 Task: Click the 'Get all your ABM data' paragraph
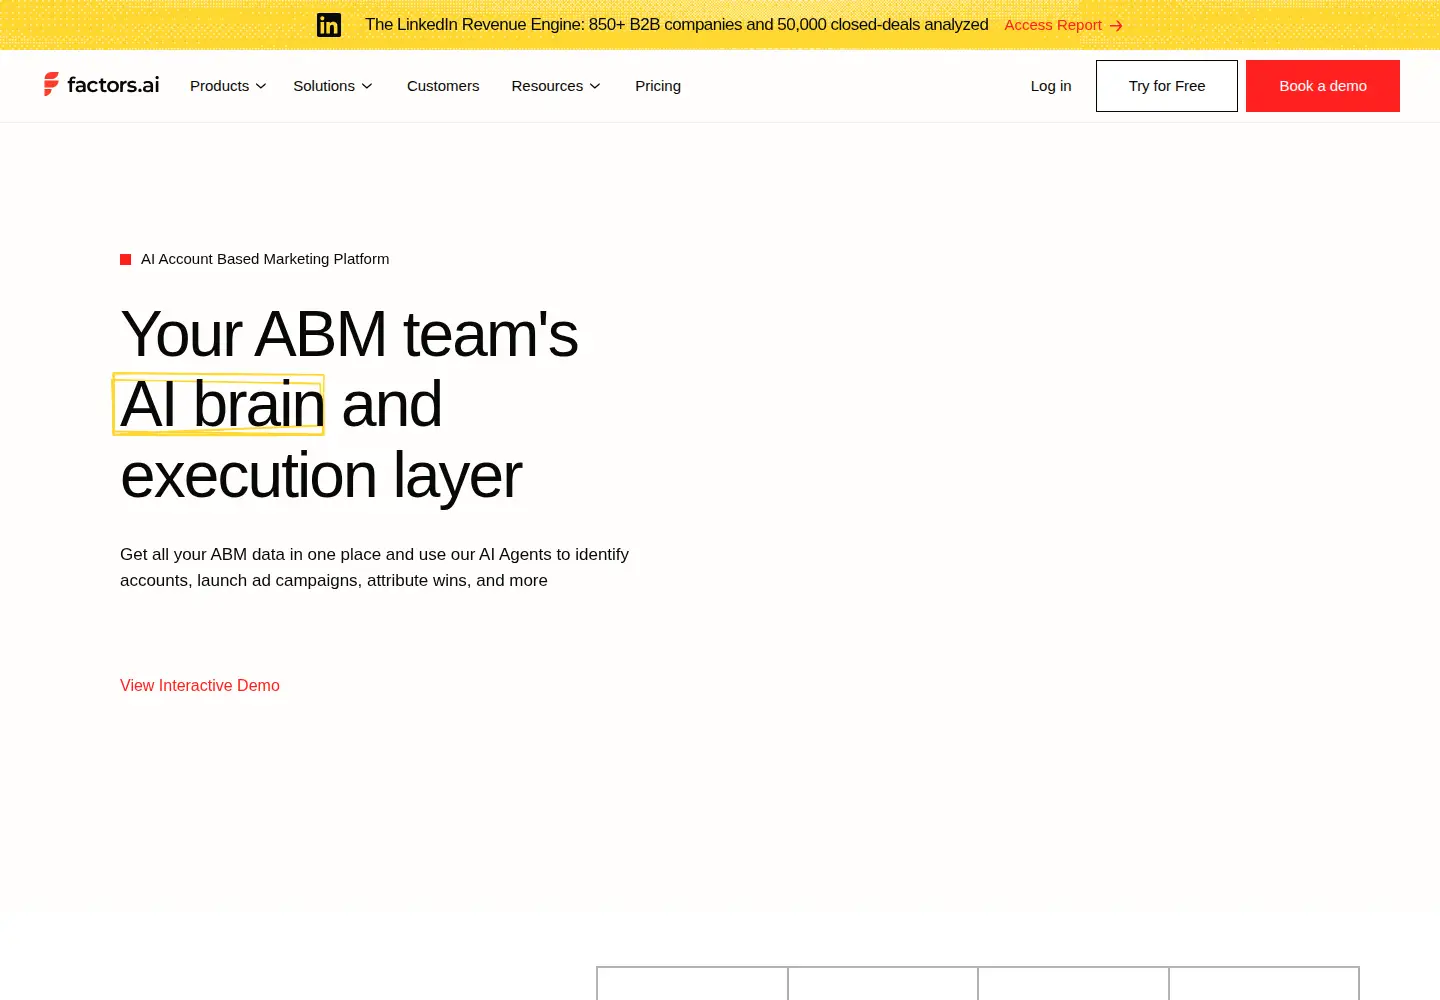375,567
